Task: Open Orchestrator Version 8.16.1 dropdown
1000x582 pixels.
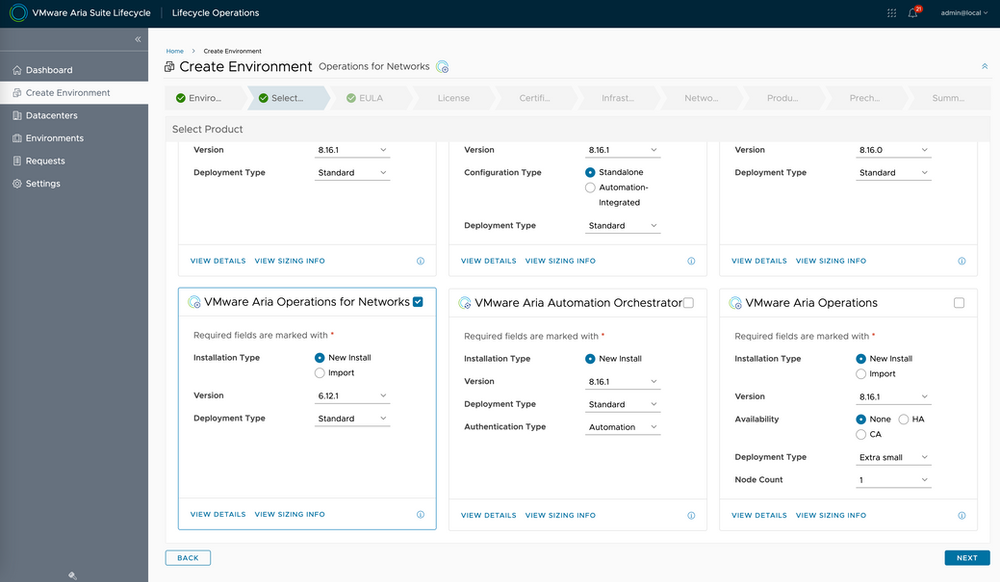Action: point(622,382)
